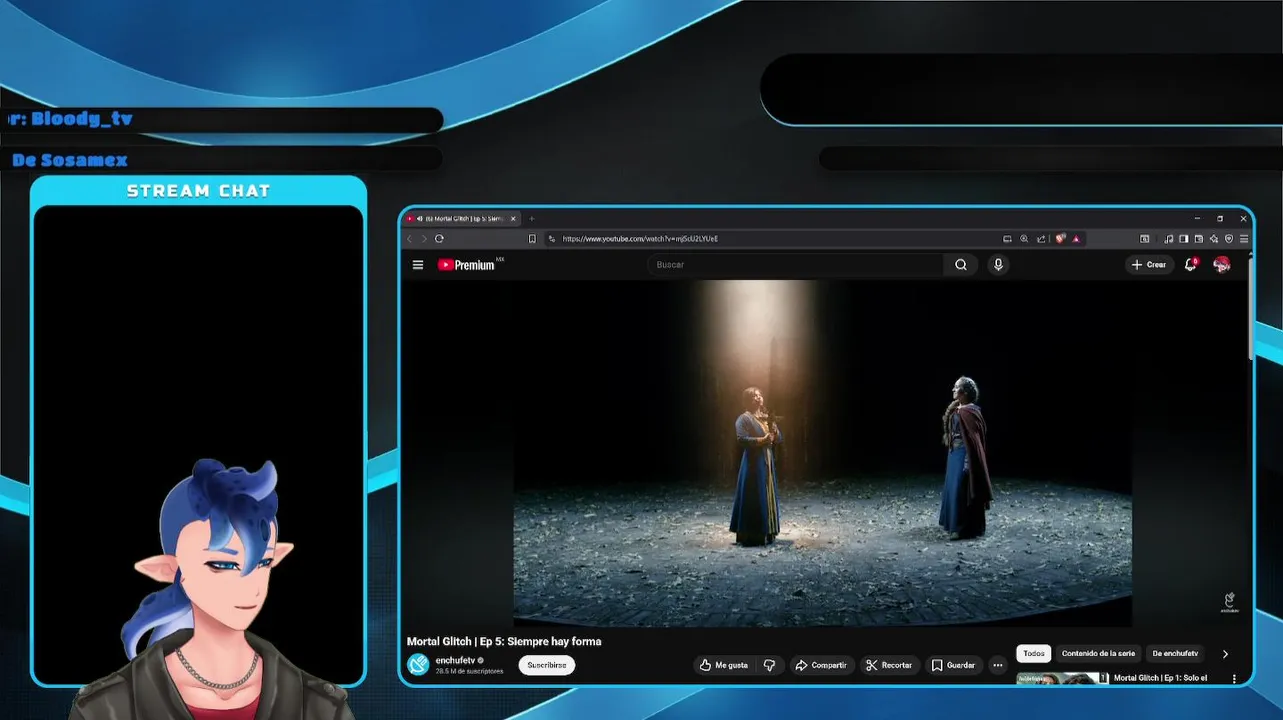Click the search magnifier button

point(961,265)
